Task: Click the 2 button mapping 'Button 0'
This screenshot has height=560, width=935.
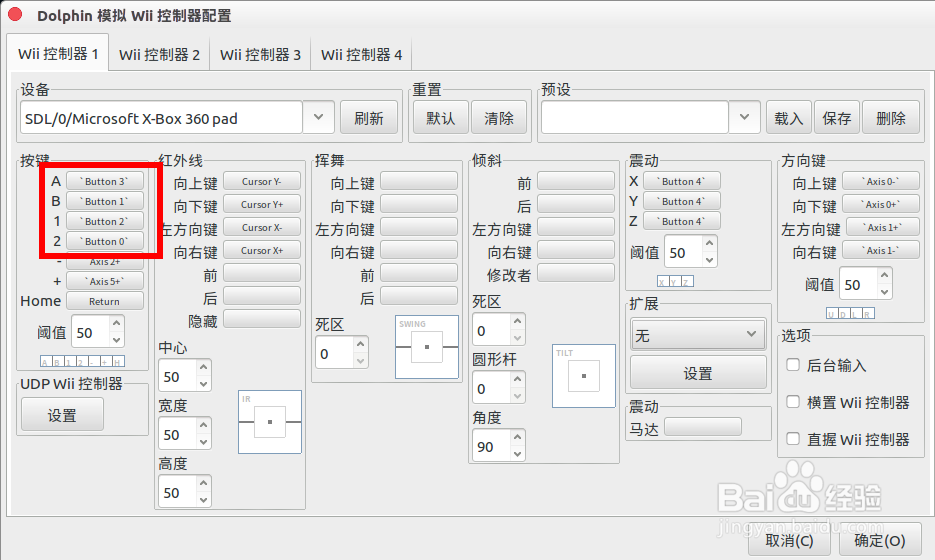Action: tap(105, 242)
